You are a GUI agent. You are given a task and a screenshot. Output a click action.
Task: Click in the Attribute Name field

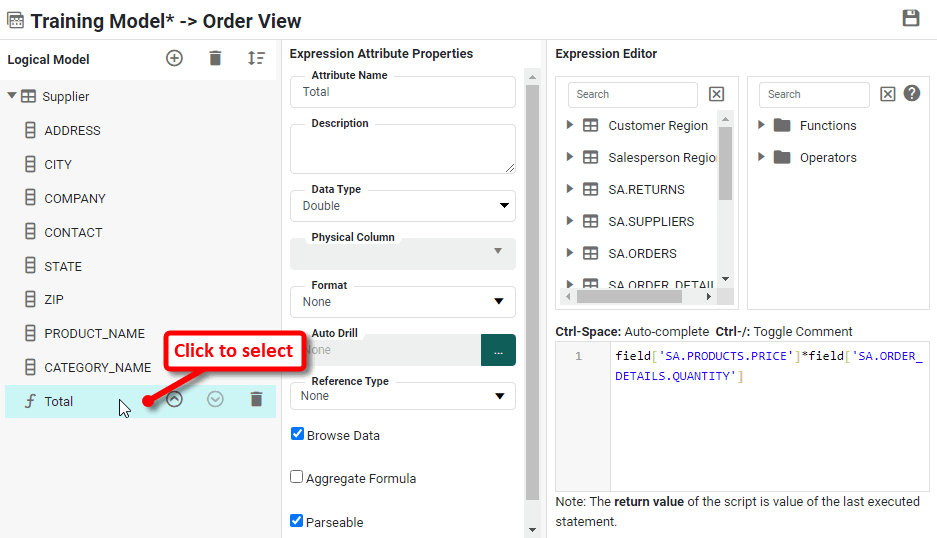click(x=403, y=92)
